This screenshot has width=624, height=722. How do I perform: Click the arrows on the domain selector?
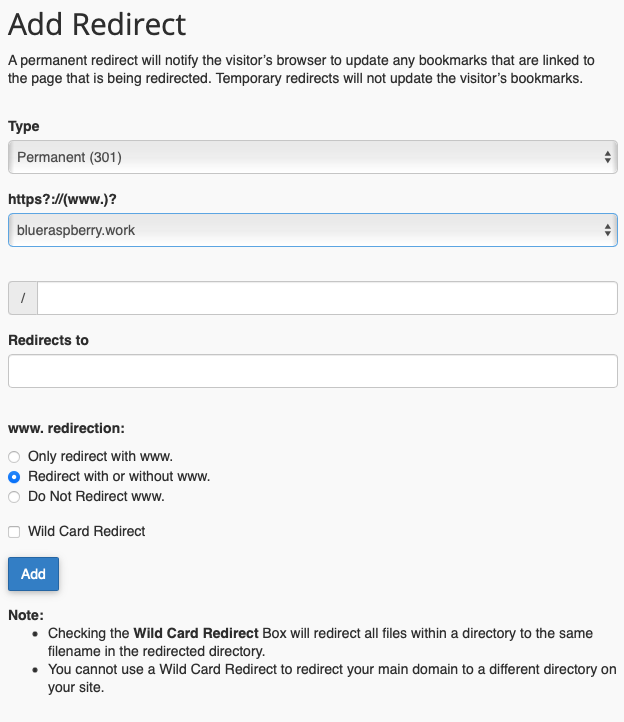coord(608,230)
